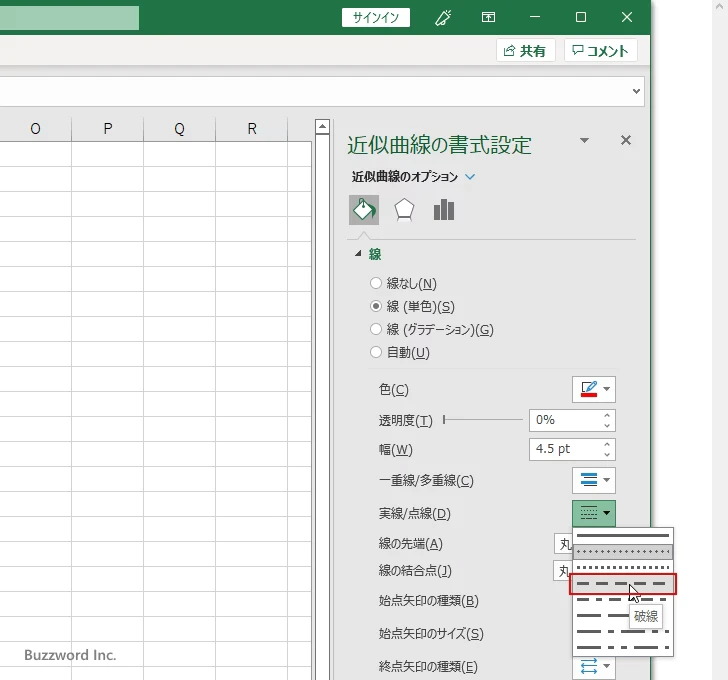Open the ribbon display options icon
This screenshot has width=728, height=680.
pos(488,18)
